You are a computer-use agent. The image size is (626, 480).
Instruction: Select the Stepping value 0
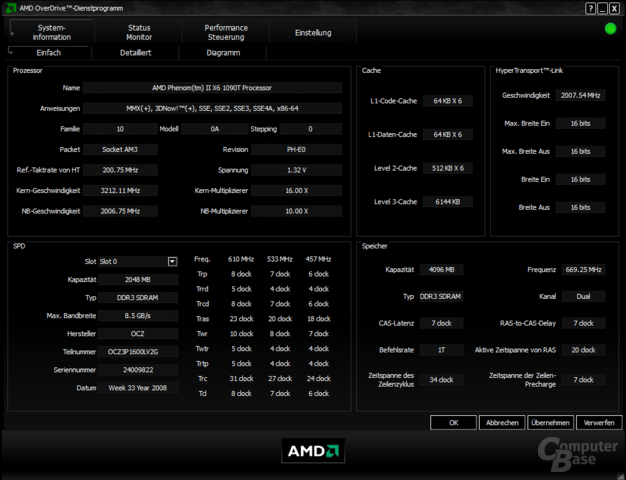310,129
